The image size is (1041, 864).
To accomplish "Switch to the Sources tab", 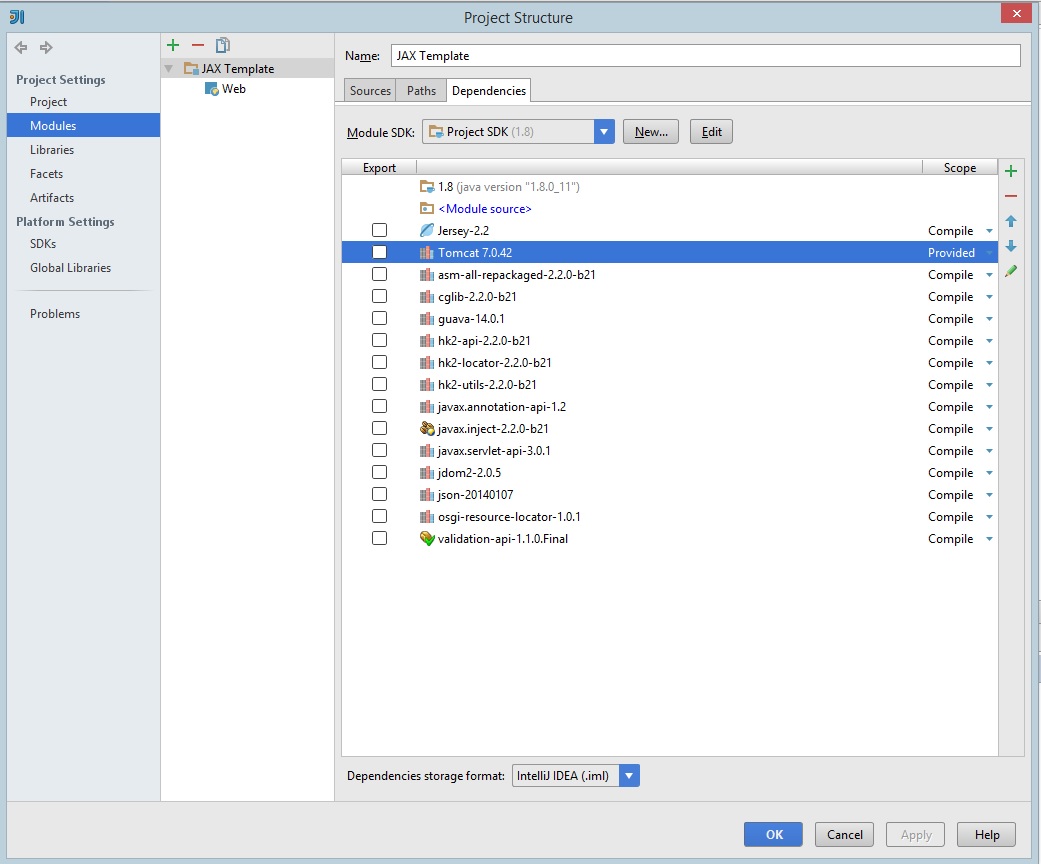I will 370,90.
